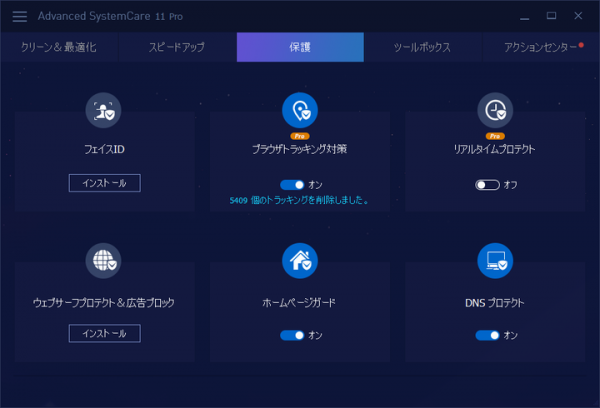This screenshot has height=408, width=600.
Task: Install ウェブサーフプロテクト＆広告ブロック via インストール
Action: coord(104,333)
